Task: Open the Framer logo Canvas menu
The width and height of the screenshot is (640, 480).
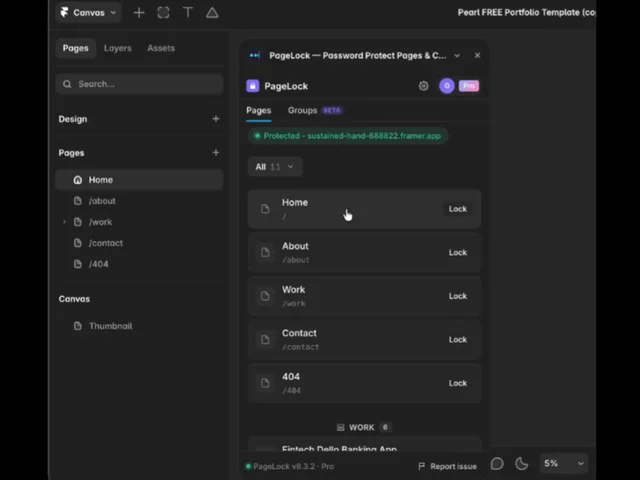Action: (88, 13)
